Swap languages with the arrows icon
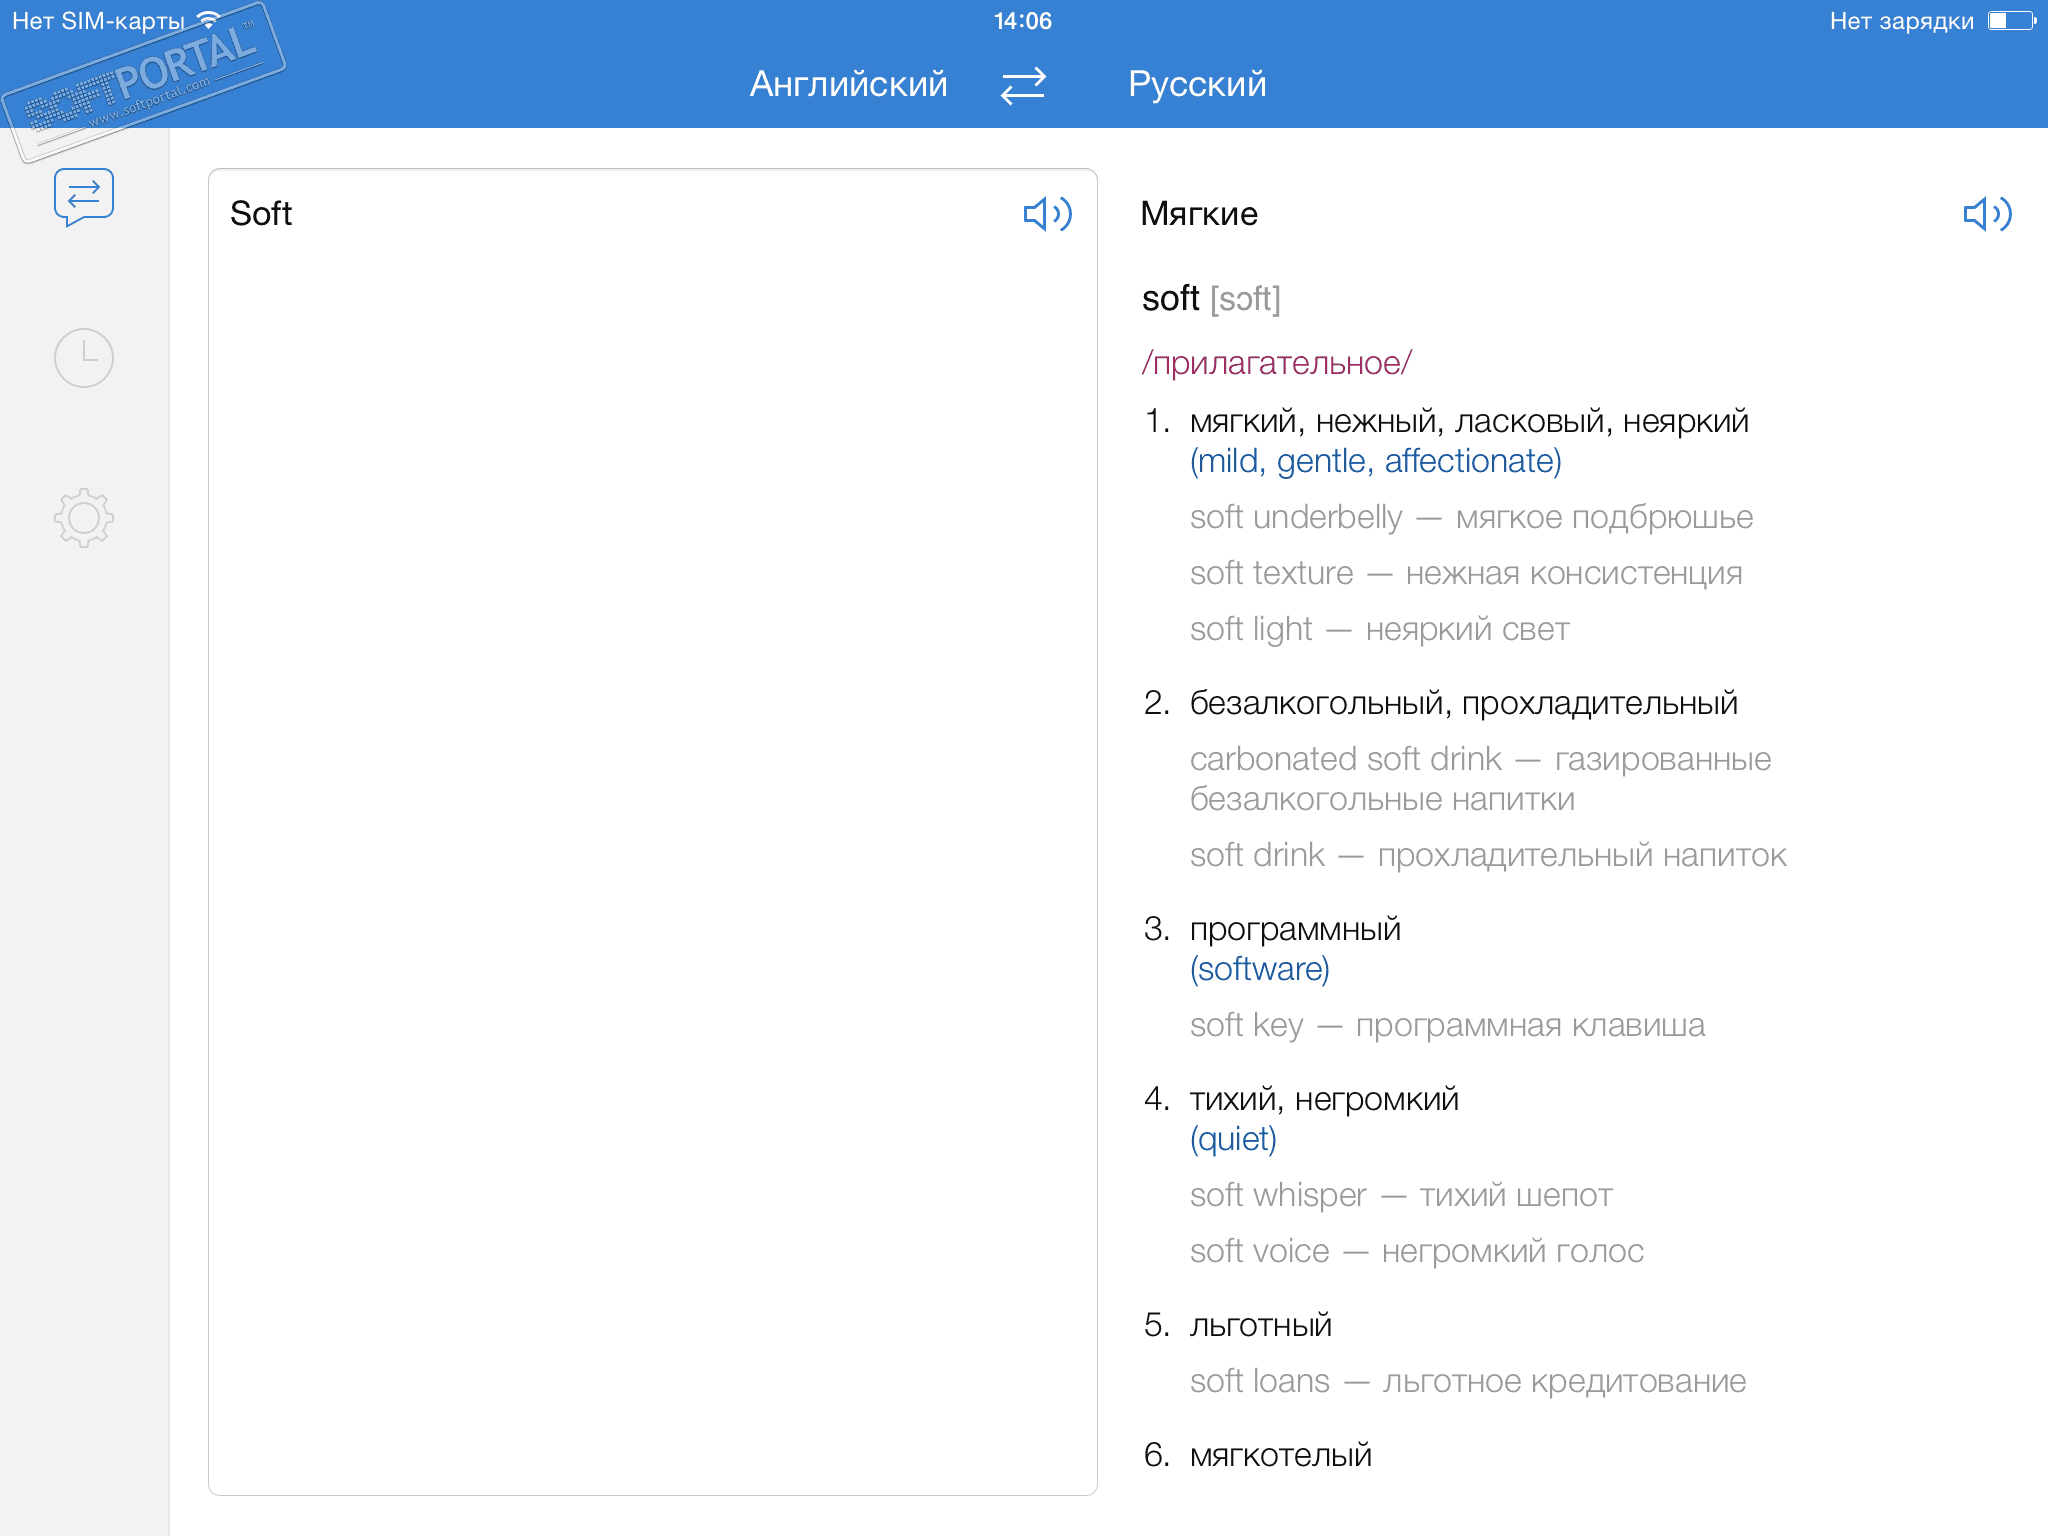Screen dimensions: 2048x1536 pyautogui.click(x=1023, y=85)
